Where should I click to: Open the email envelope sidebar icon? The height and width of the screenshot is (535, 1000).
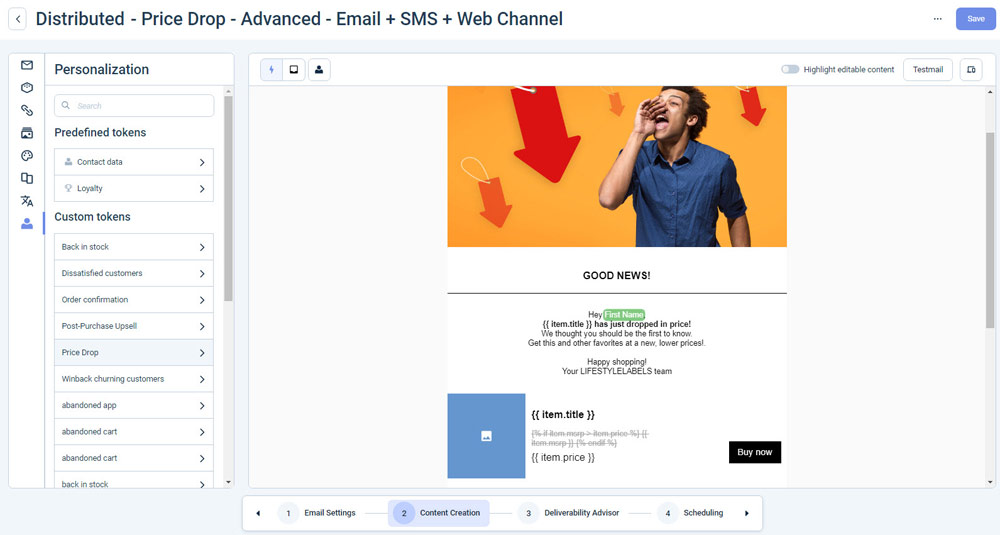pyautogui.click(x=27, y=65)
